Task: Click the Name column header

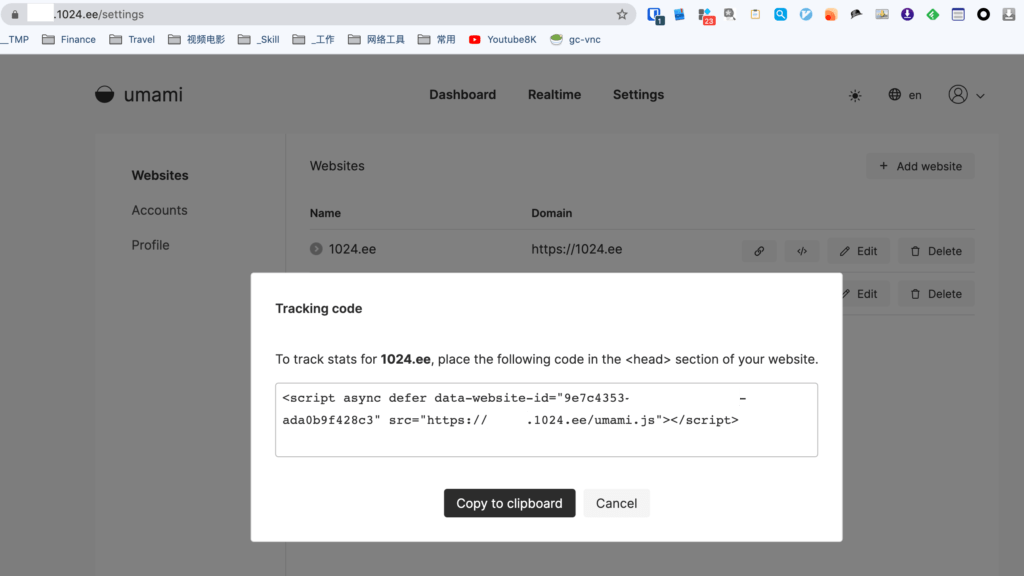Action: pyautogui.click(x=325, y=213)
